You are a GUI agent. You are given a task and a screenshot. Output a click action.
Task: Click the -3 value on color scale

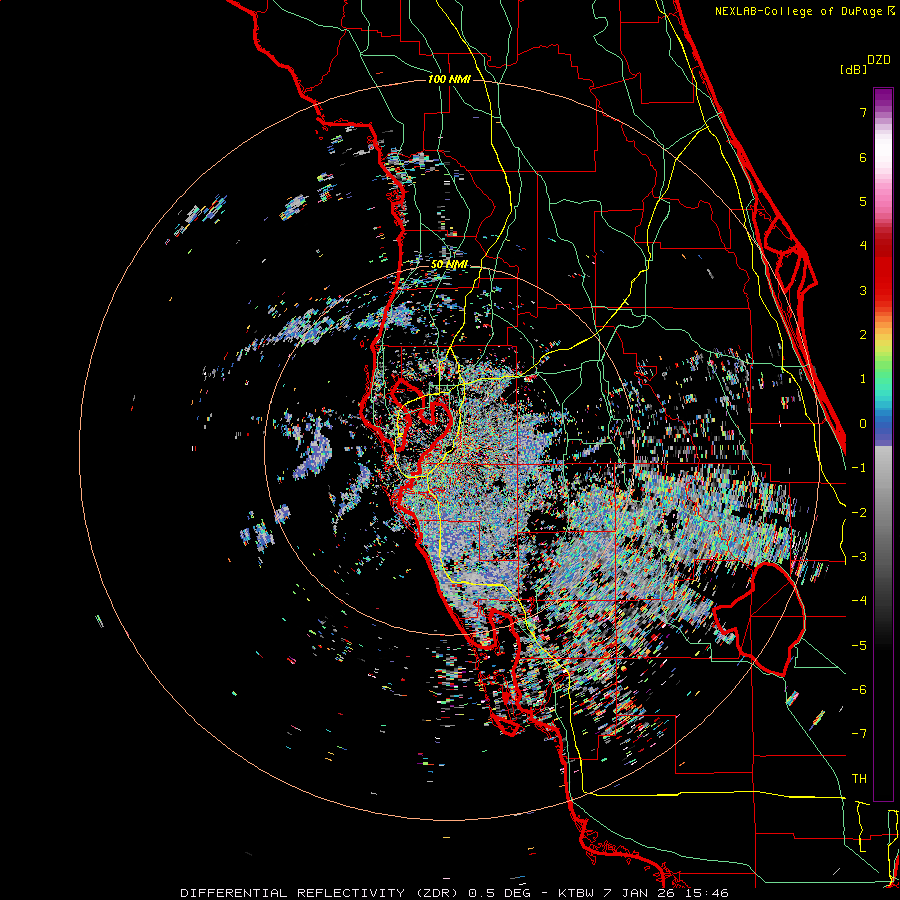tap(859, 557)
